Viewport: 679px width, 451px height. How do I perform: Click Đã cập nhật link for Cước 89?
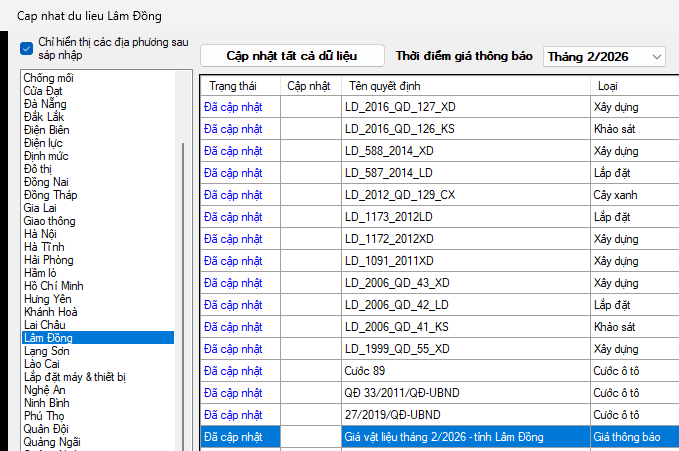232,371
